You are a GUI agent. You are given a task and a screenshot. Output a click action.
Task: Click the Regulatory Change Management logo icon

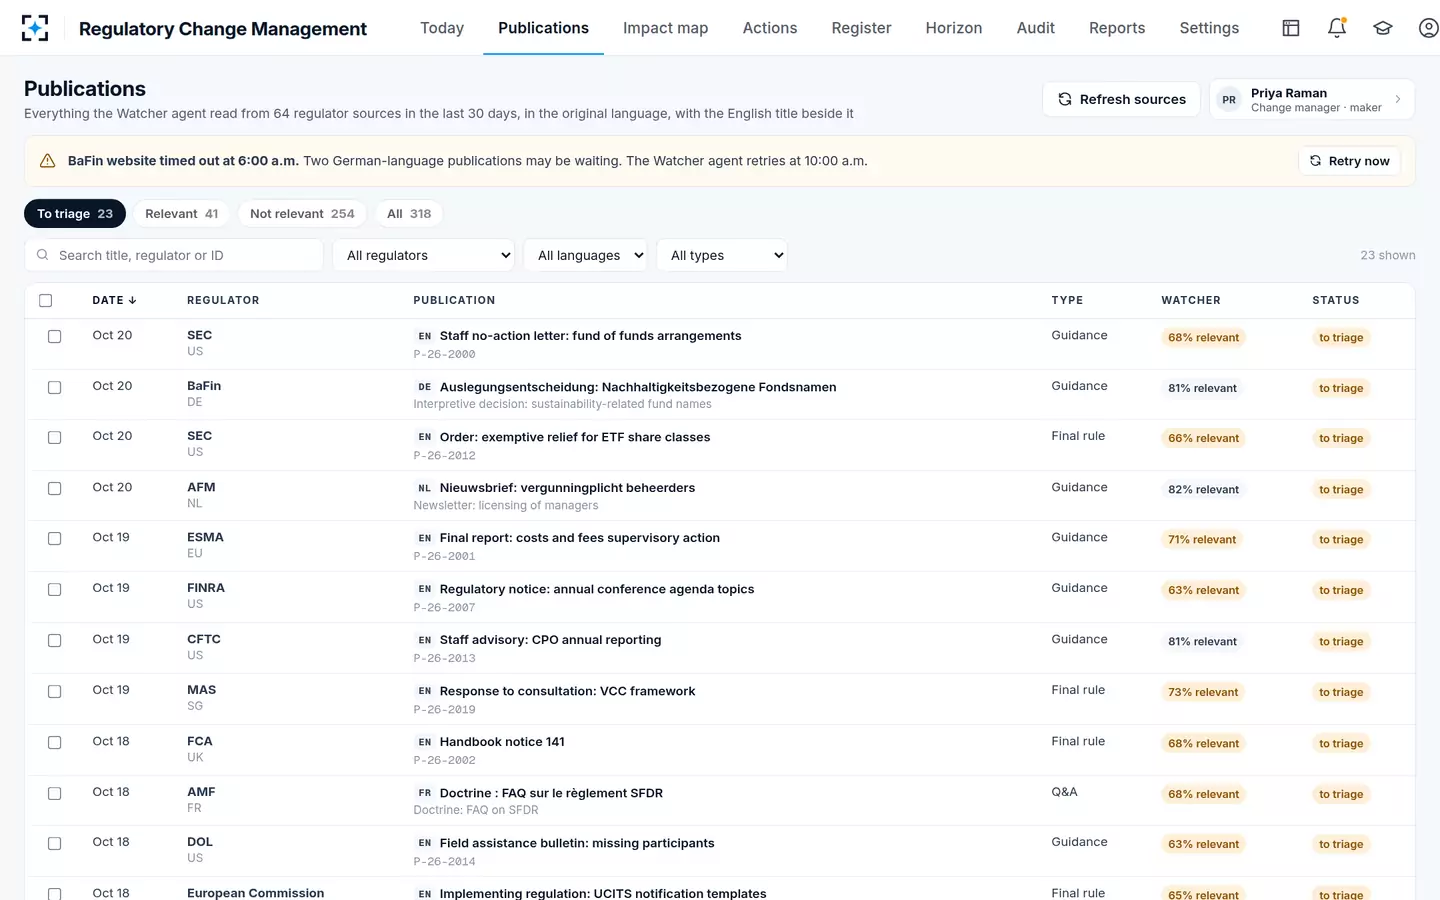[35, 28]
